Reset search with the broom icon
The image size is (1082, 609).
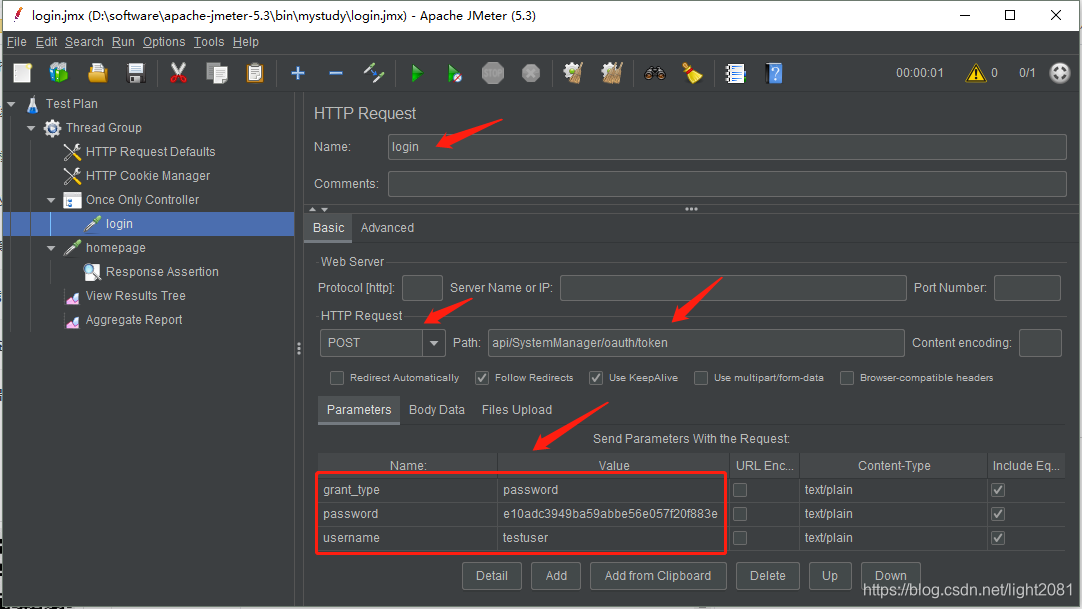pyautogui.click(x=692, y=73)
